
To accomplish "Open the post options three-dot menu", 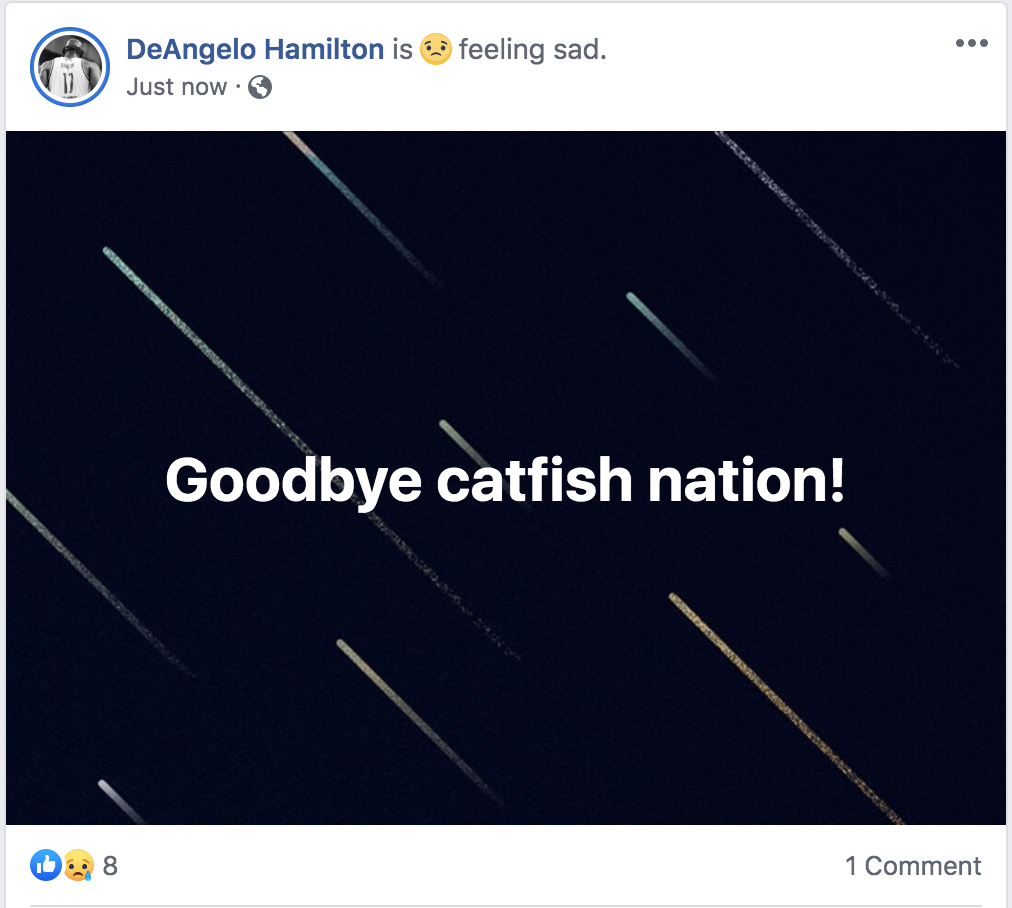I will click(x=971, y=42).
